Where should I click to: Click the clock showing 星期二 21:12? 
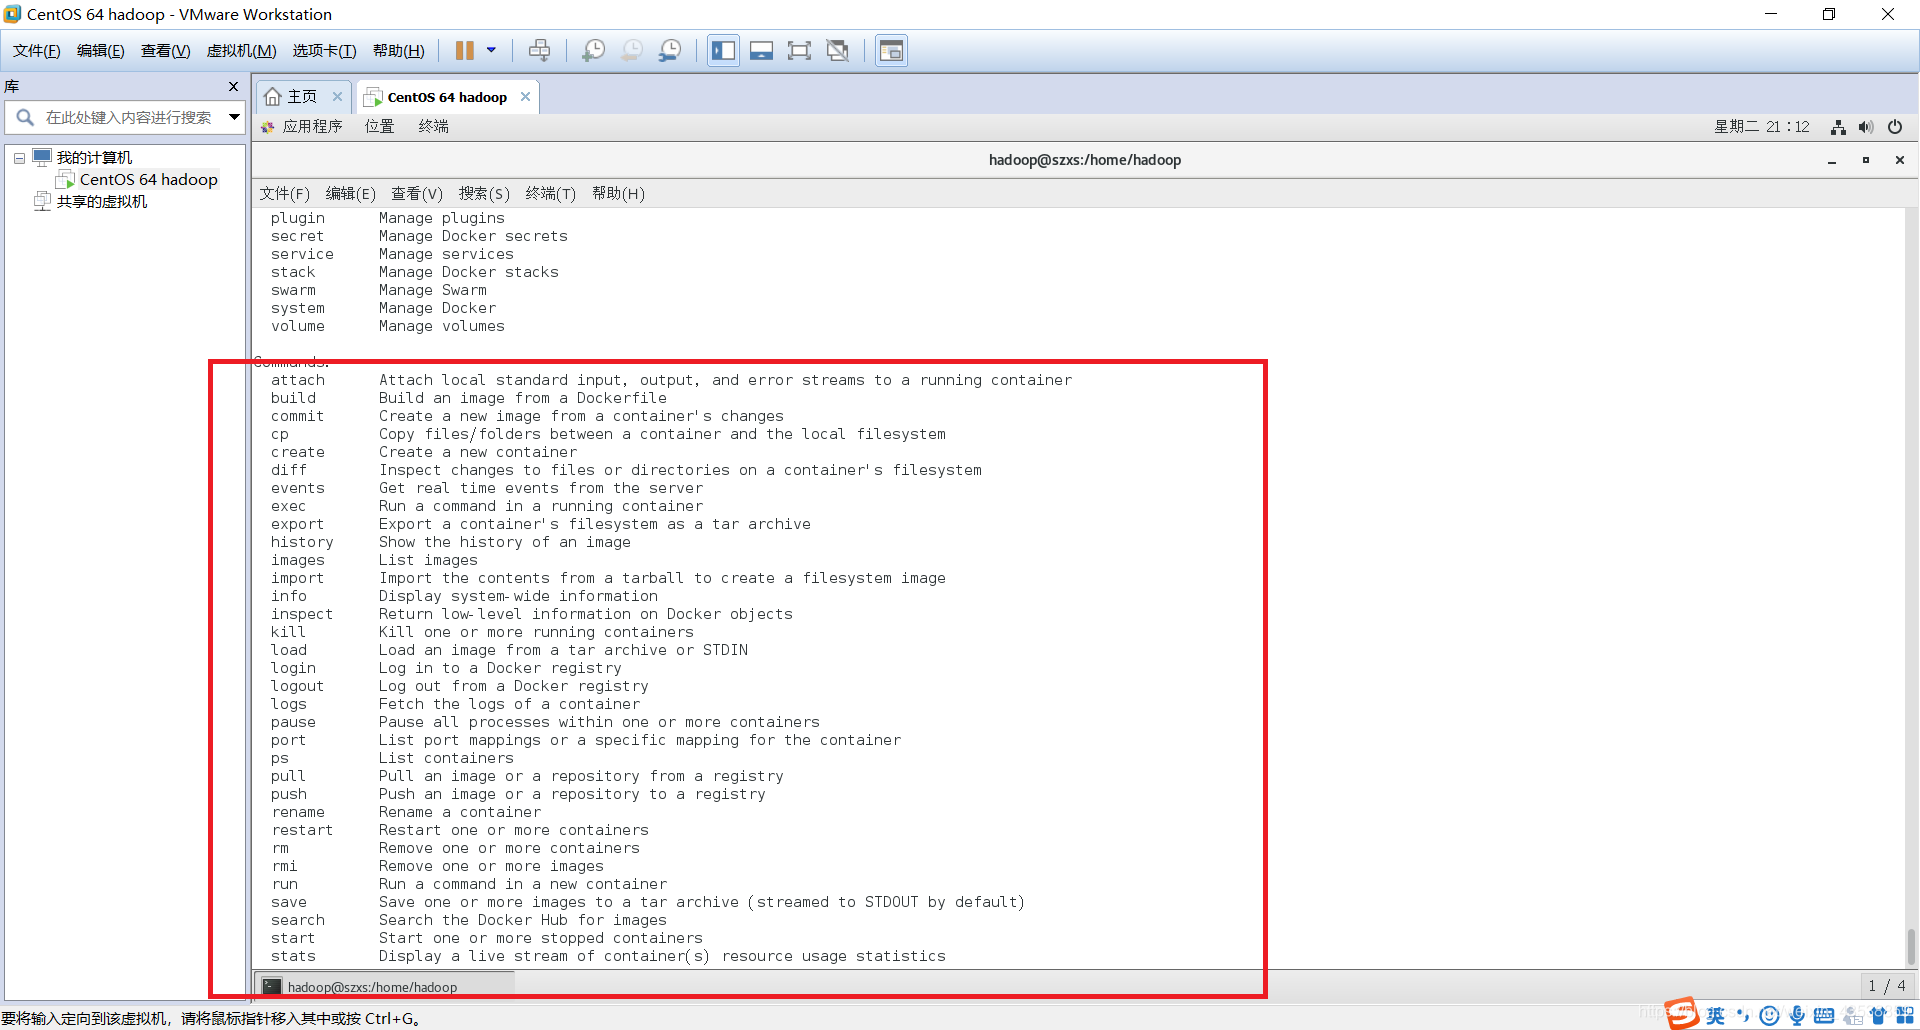coord(1762,127)
